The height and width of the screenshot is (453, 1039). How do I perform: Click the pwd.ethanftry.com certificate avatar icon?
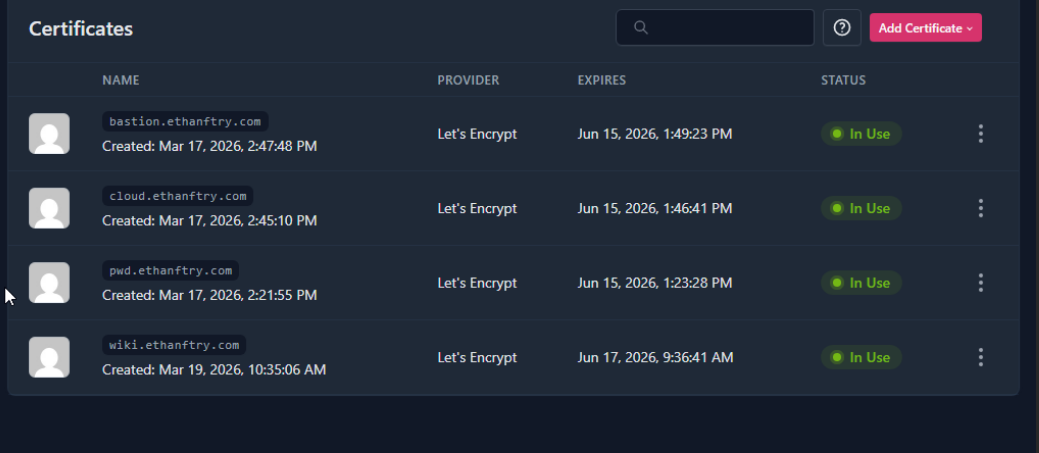point(49,283)
